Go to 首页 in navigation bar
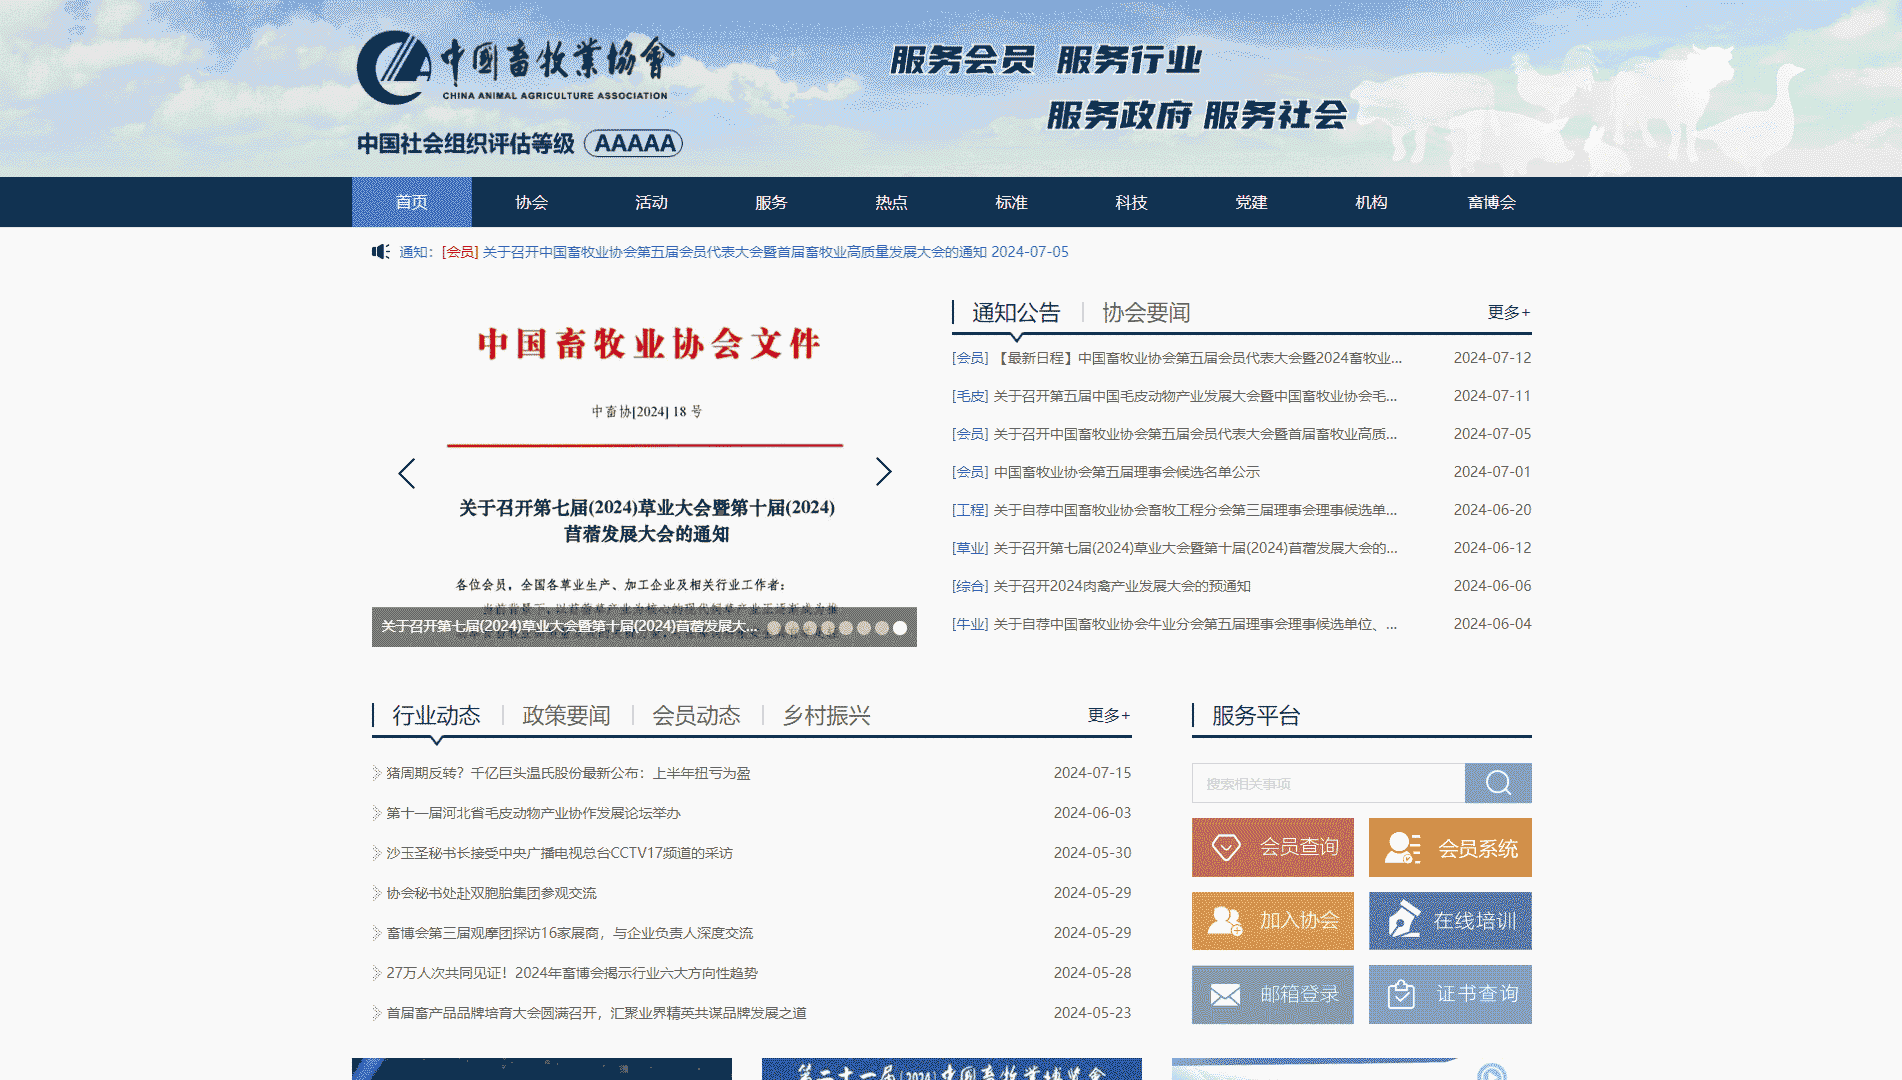The height and width of the screenshot is (1080, 1902). tap(412, 202)
